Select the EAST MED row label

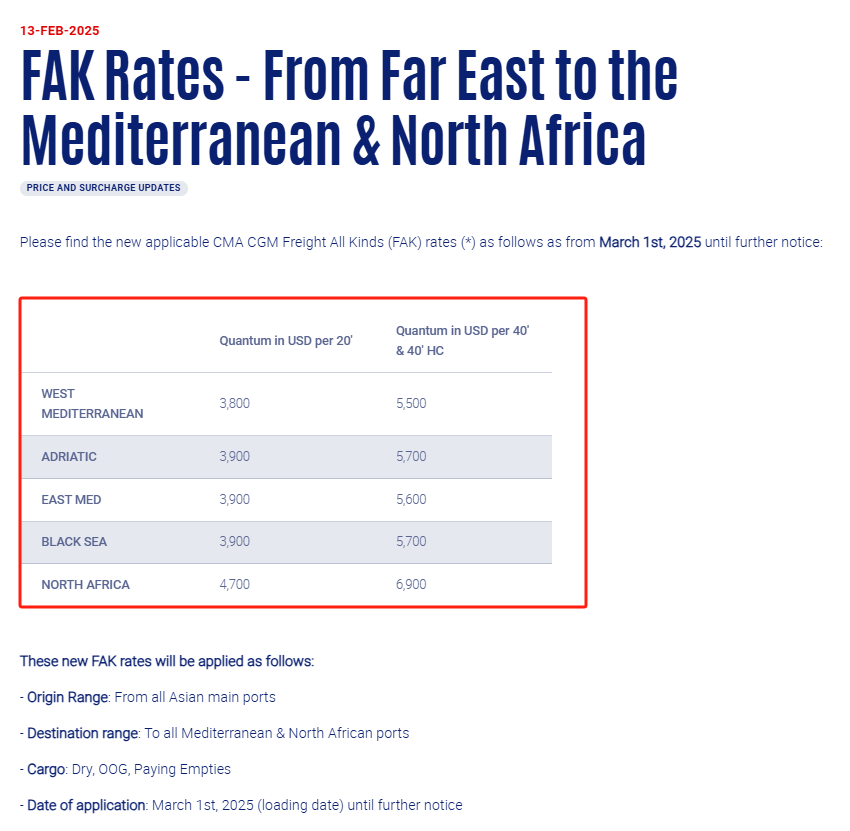71,499
